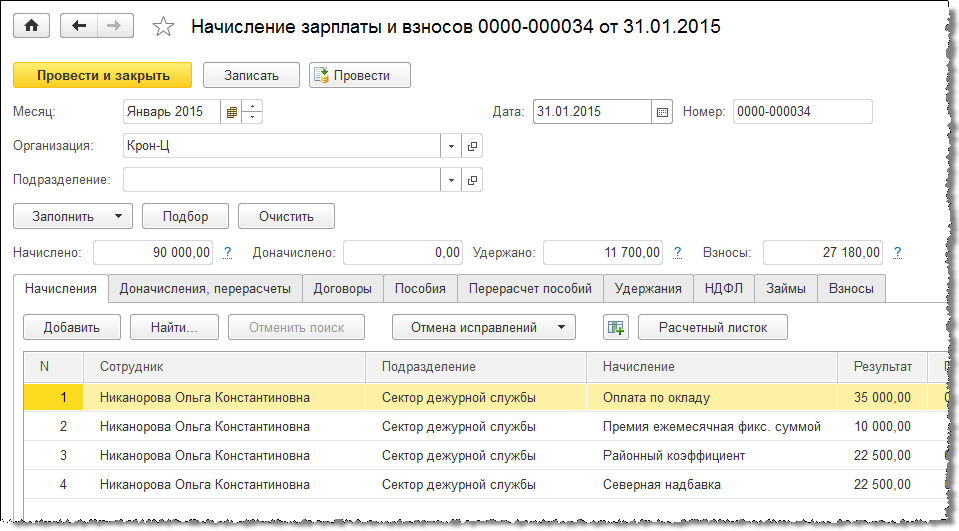
Task: Switch to Удержания tab
Action: [x=648, y=289]
